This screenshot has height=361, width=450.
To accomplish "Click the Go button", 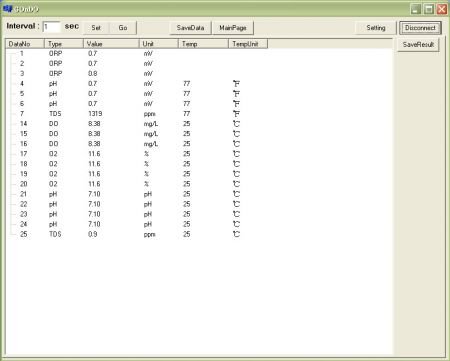I will [x=123, y=28].
